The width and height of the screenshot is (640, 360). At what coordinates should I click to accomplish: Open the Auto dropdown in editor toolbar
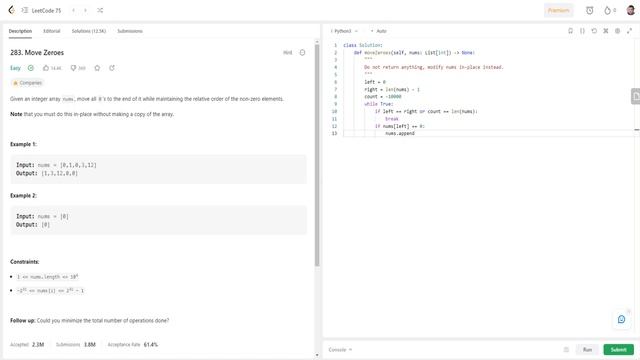point(378,31)
